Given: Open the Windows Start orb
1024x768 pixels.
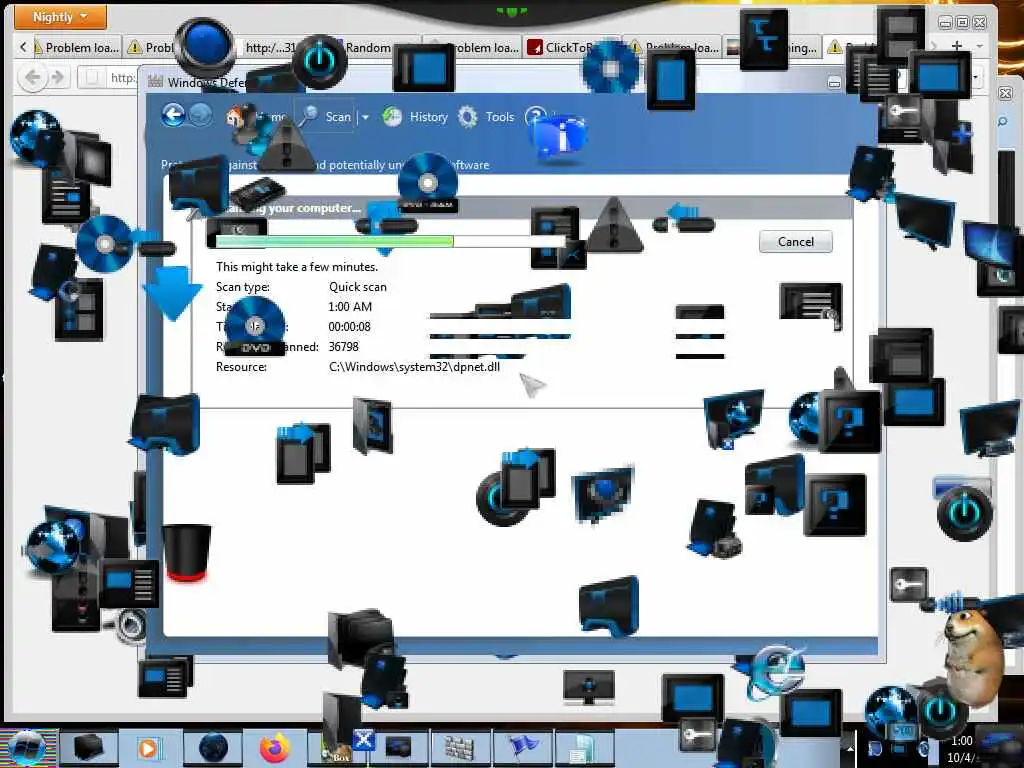Looking at the screenshot, I should (25, 748).
